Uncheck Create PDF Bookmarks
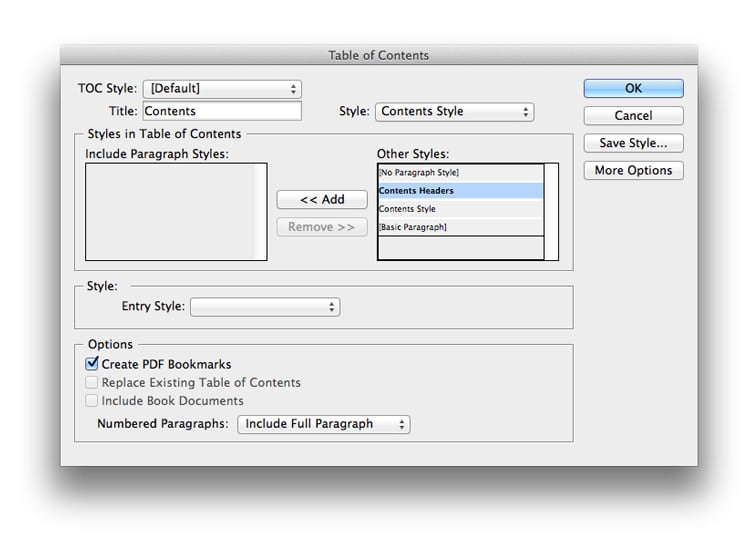Screen dimensions: 750x533 91,364
